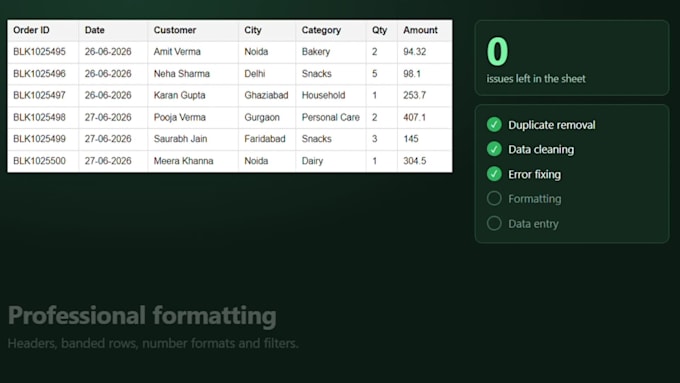Click amount 94.32
This screenshot has width=680, height=383.
coord(415,52)
